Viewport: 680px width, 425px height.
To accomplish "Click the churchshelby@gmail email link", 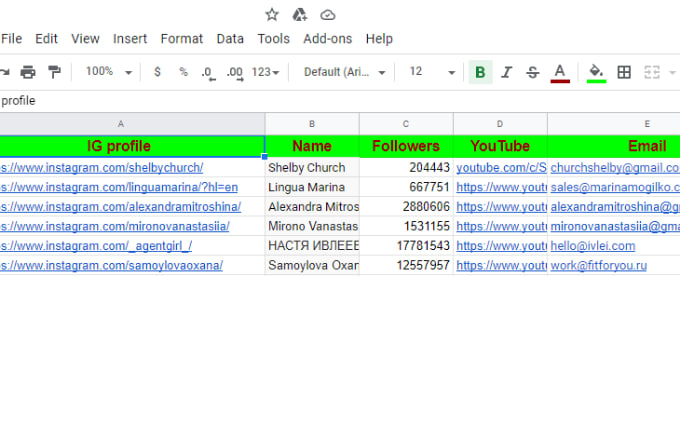I will point(615,168).
